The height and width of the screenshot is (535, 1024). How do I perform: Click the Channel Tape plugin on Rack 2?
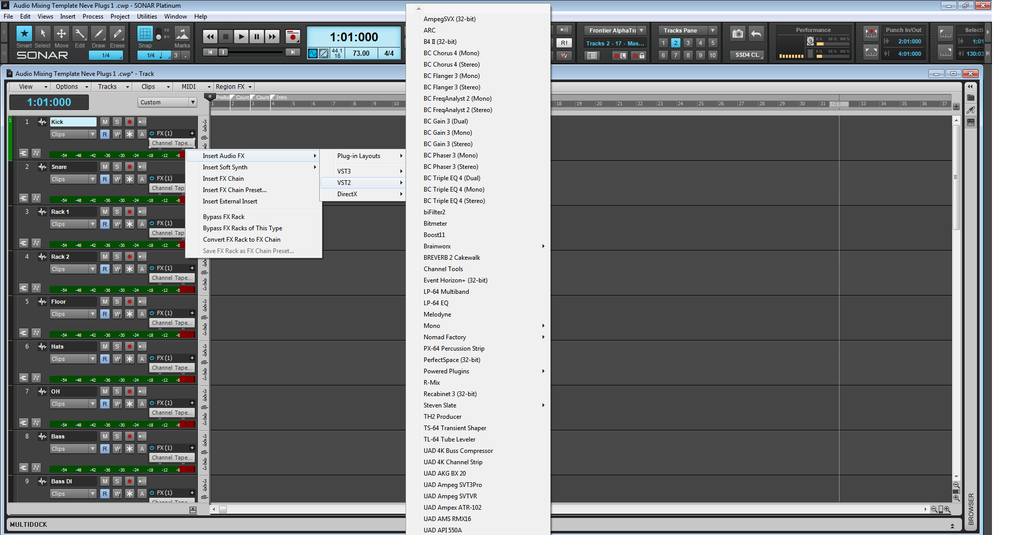tap(168, 278)
